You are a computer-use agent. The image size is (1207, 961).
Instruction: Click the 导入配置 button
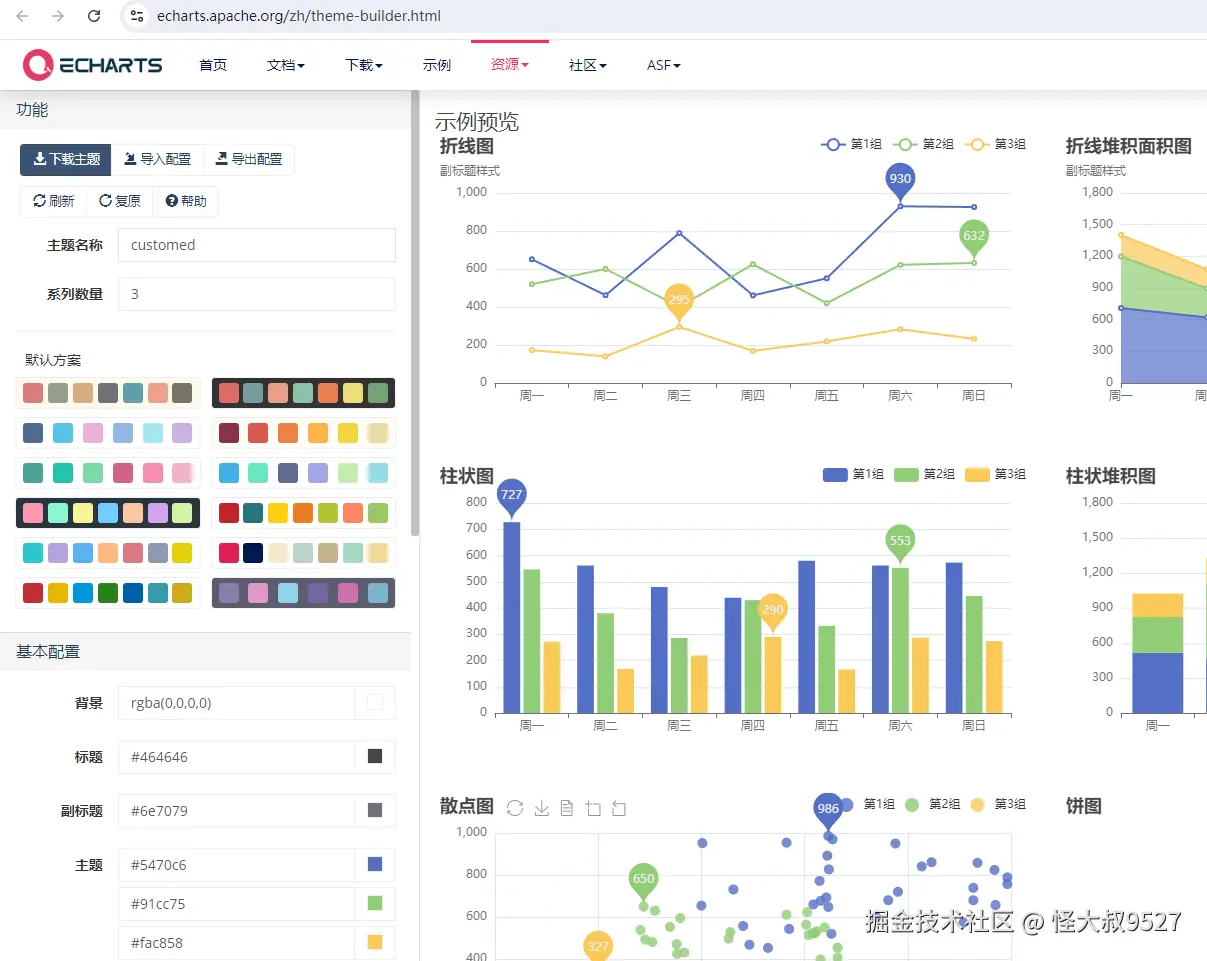(157, 159)
